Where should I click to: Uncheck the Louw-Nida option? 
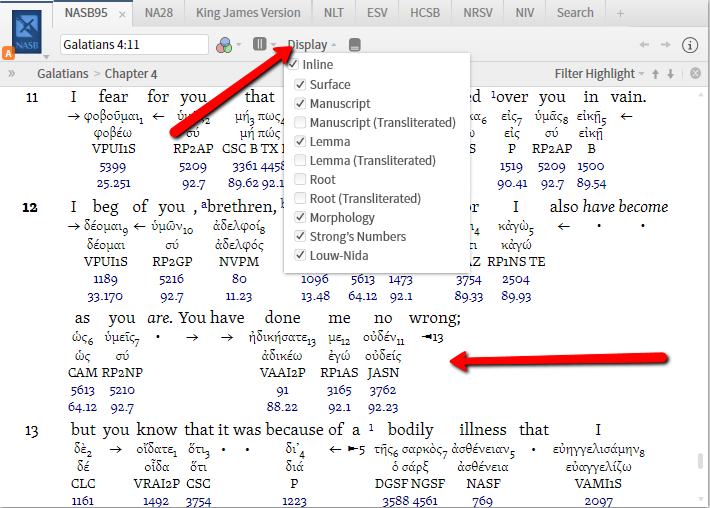(x=300, y=255)
